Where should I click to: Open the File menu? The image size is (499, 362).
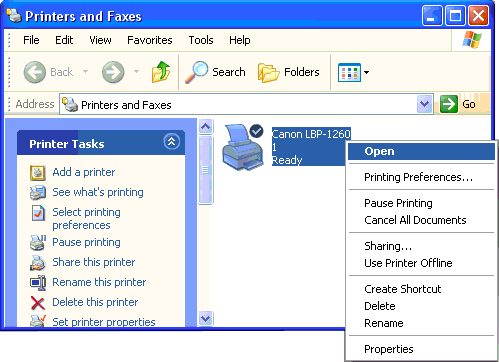31,40
